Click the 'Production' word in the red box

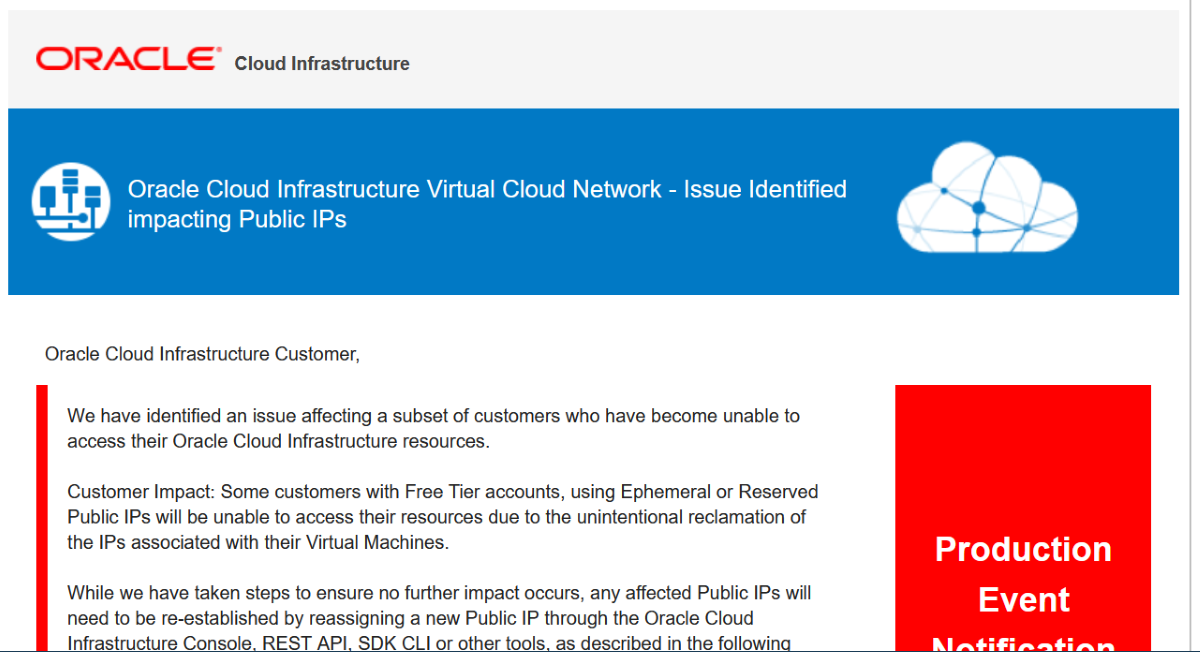1023,549
